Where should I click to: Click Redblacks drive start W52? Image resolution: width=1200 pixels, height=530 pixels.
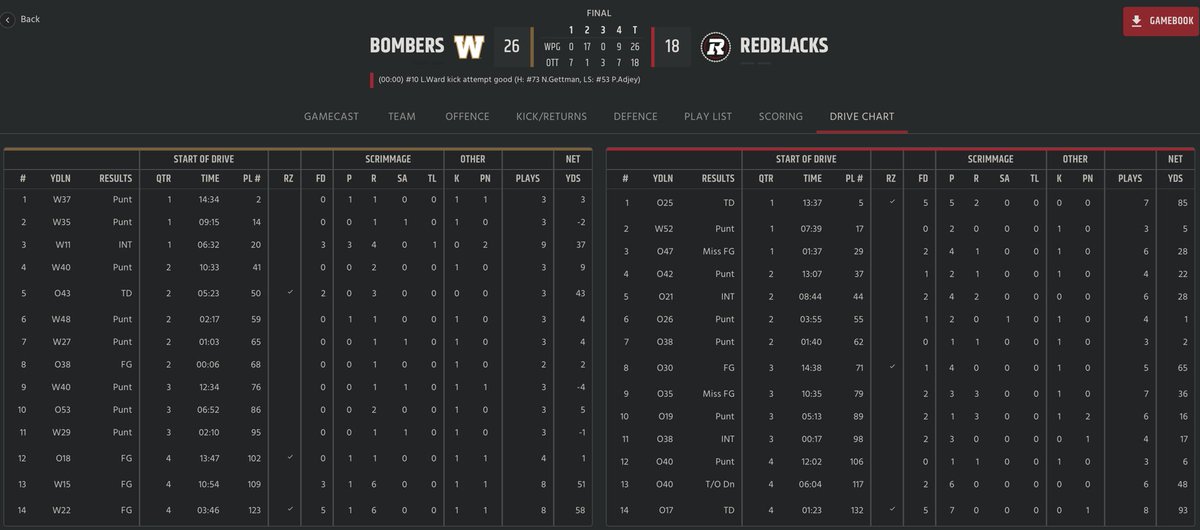[663, 229]
